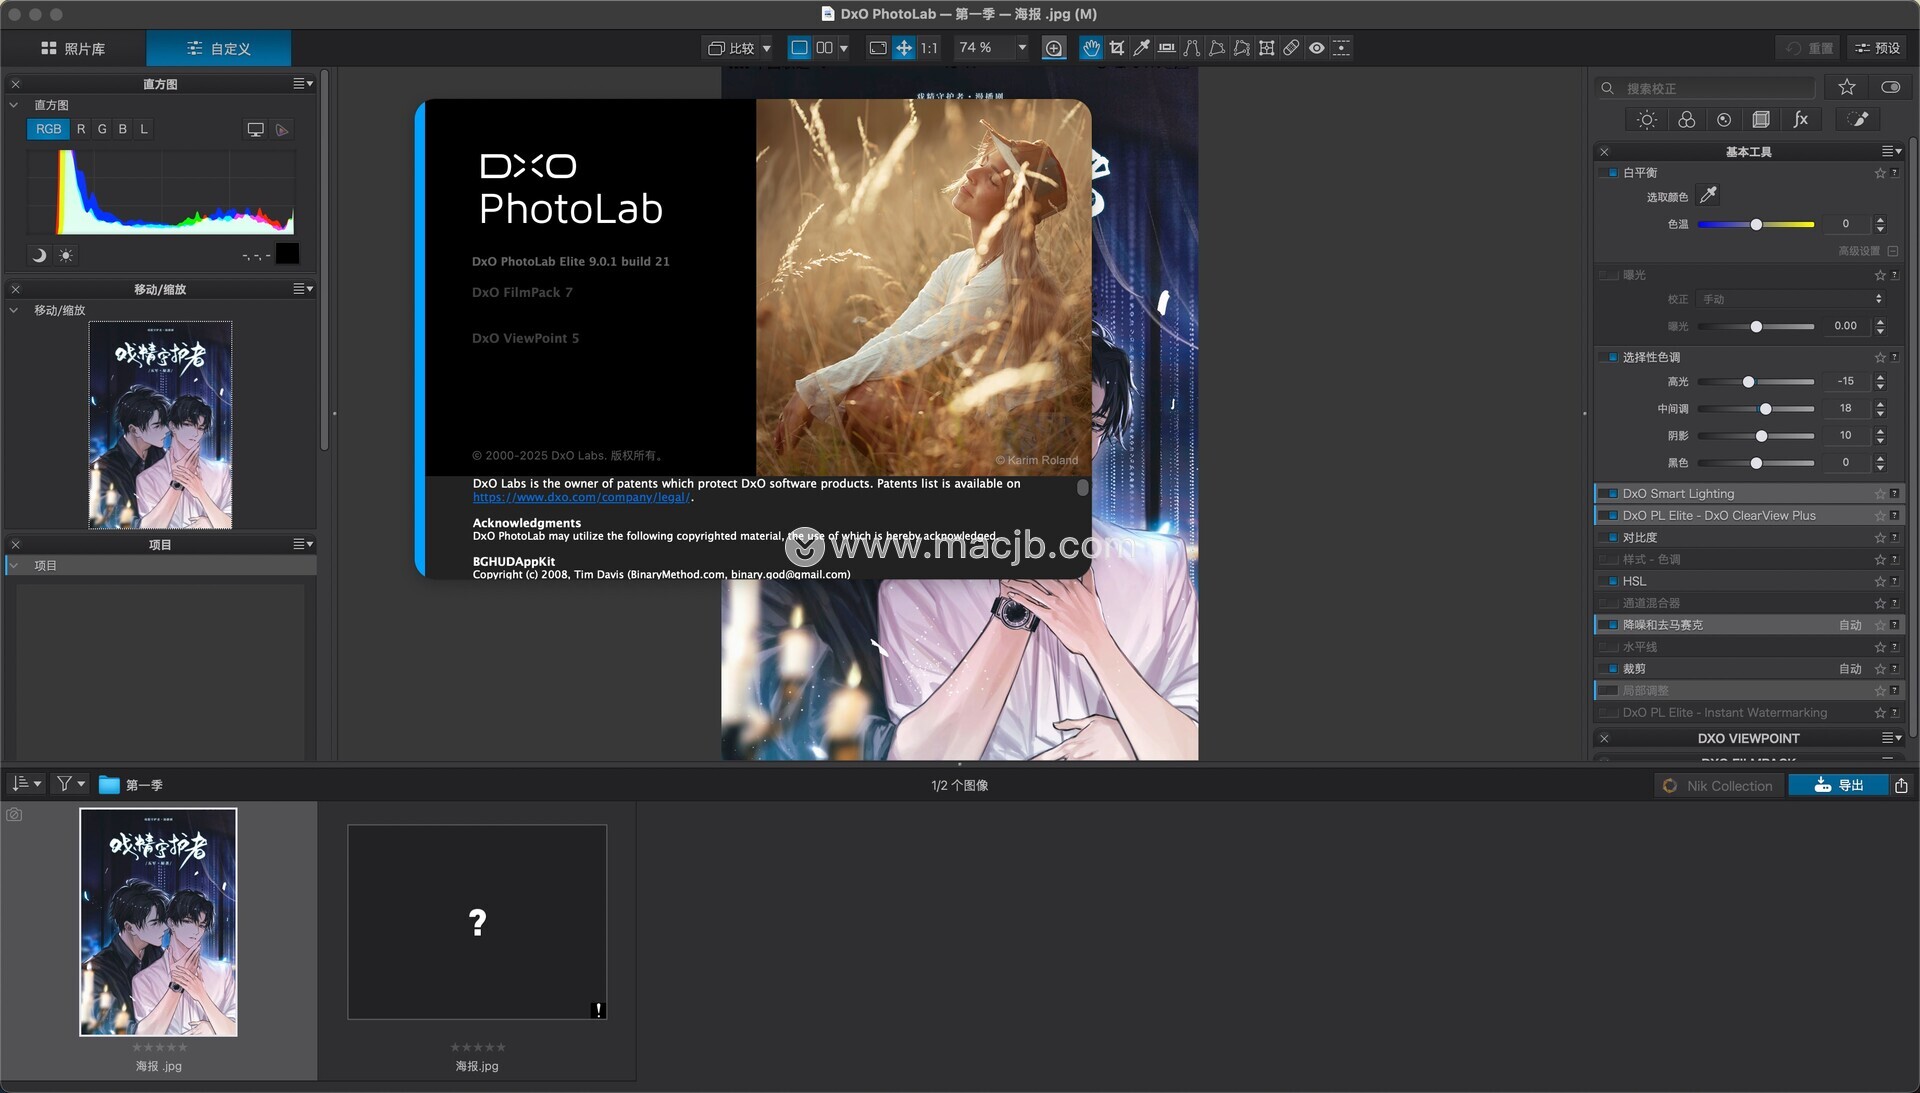The image size is (1920, 1093).
Task: Toggle DxO Smart Lighting switch
Action: click(1609, 494)
